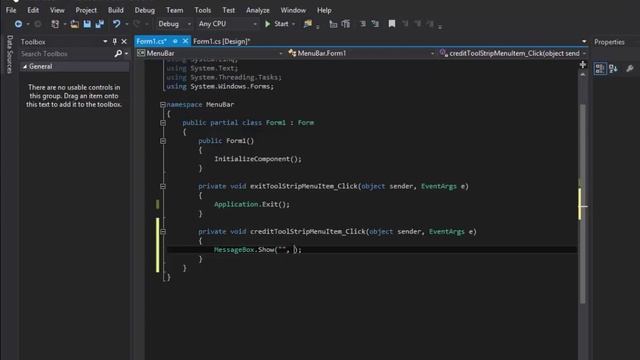Viewport: 640px width, 360px height.
Task: Click the MessageBox.Show code line
Action: click(258, 249)
